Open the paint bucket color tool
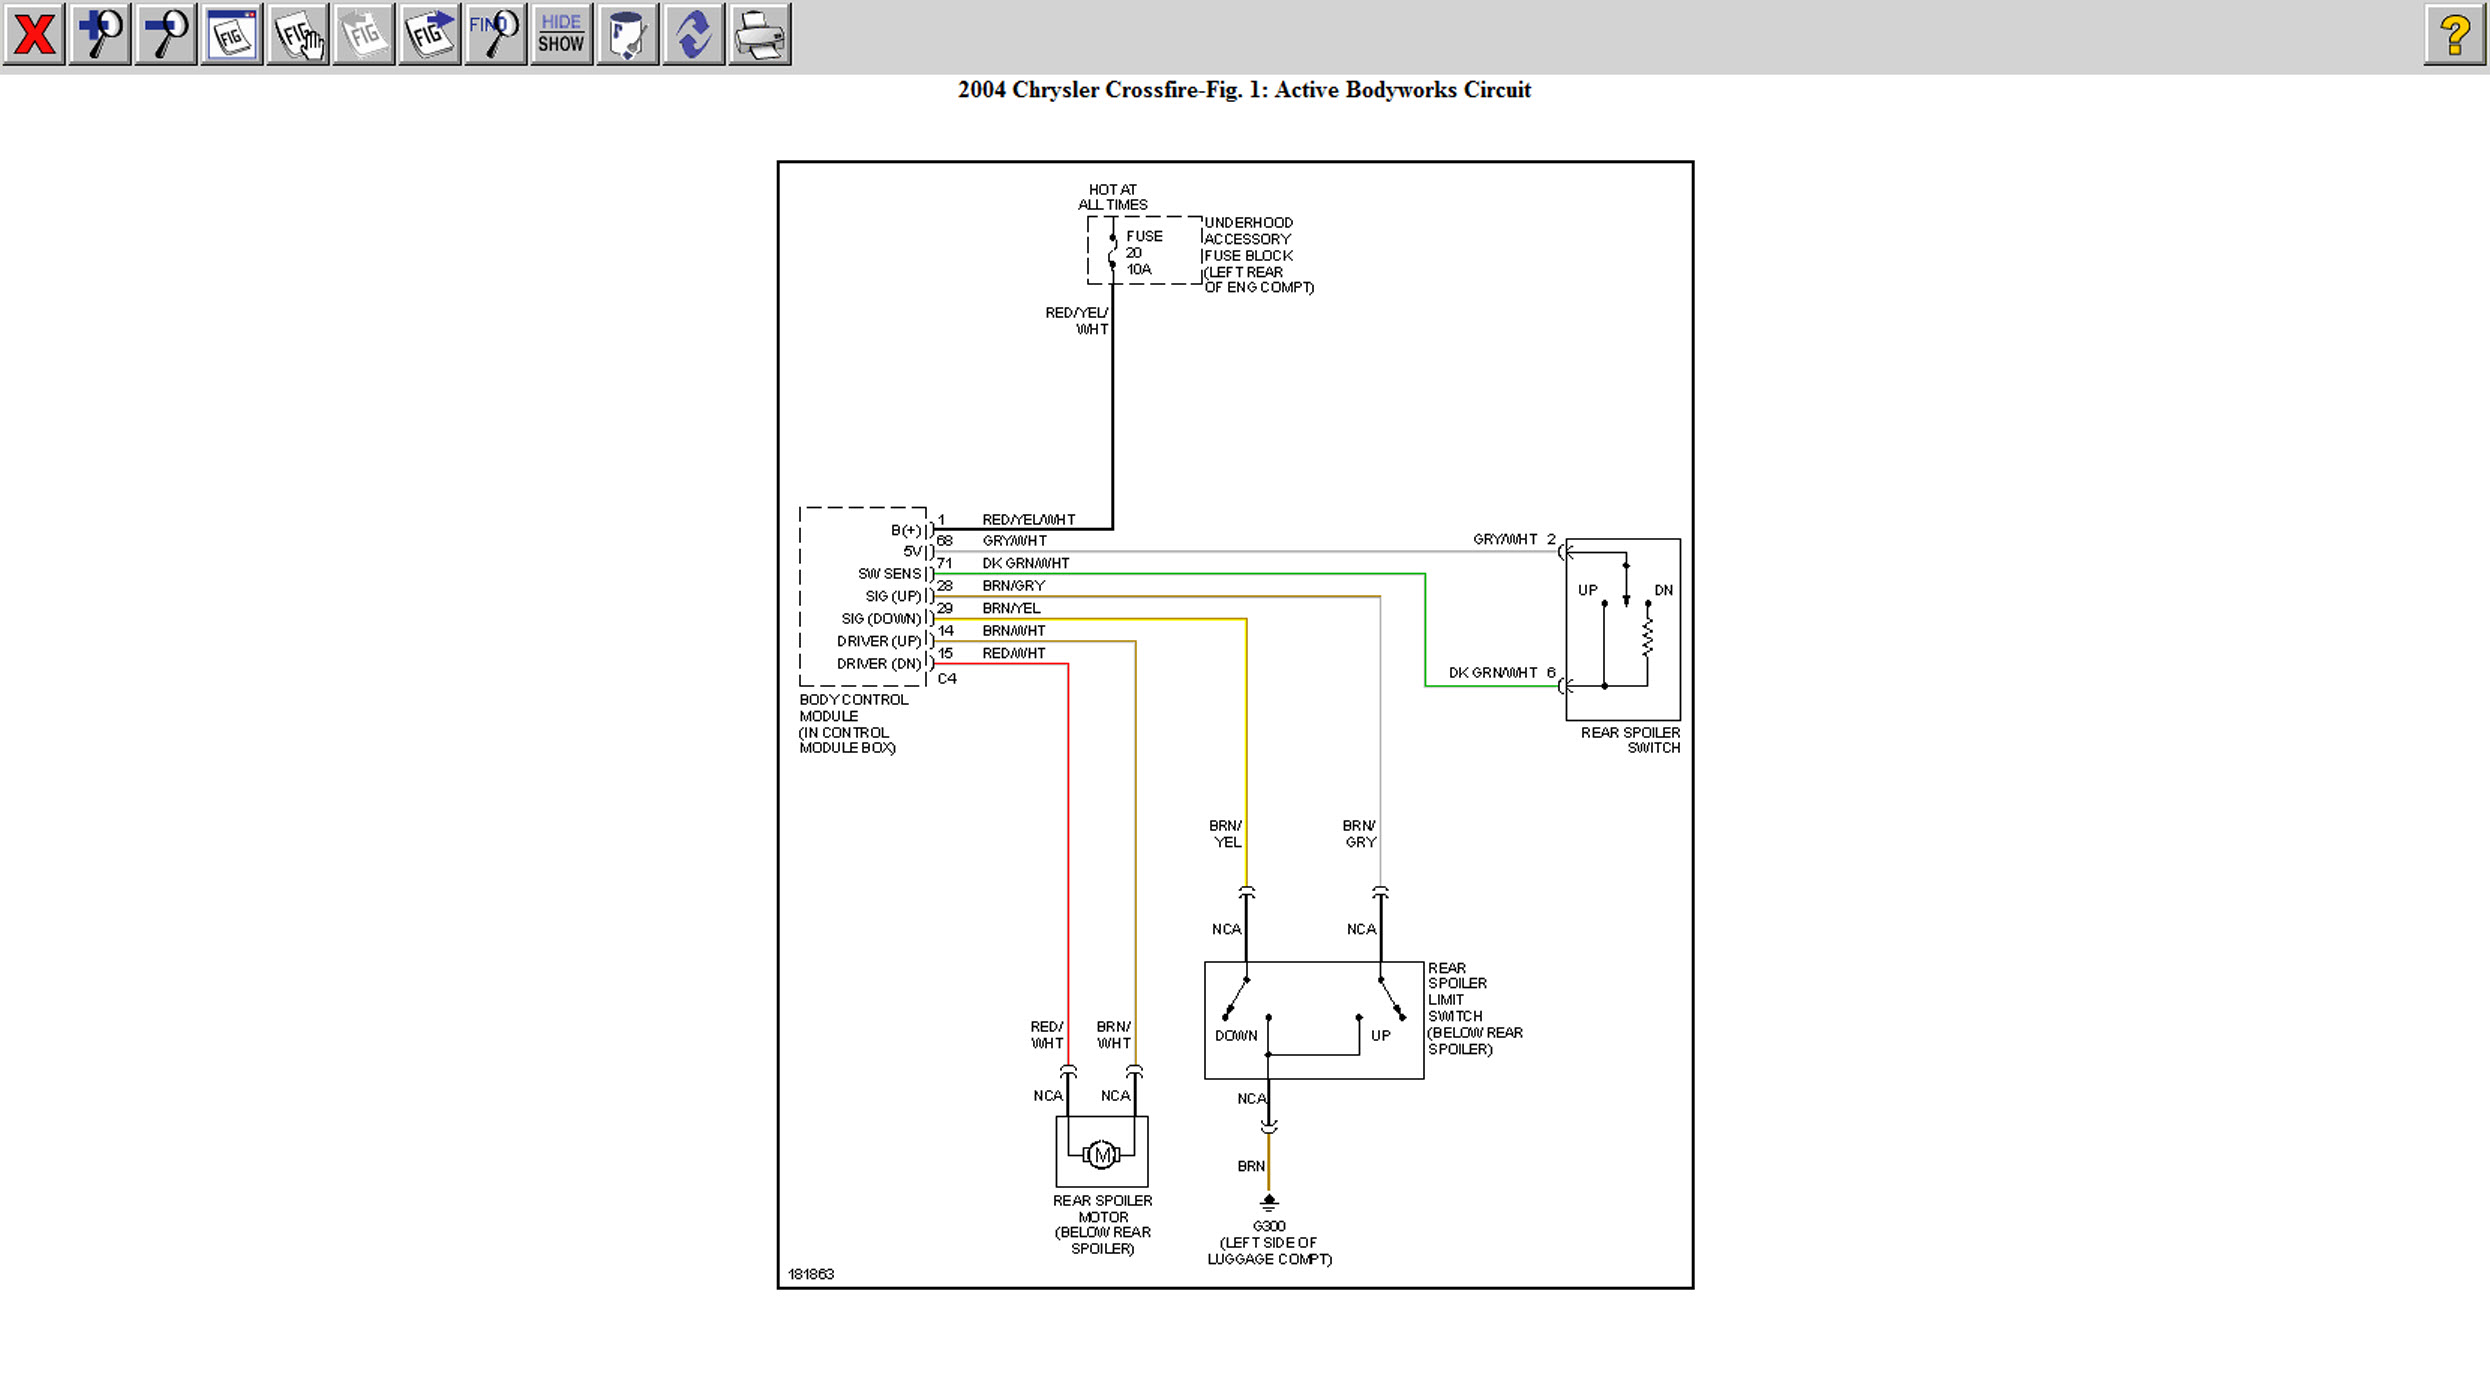The width and height of the screenshot is (2490, 1374). (627, 35)
